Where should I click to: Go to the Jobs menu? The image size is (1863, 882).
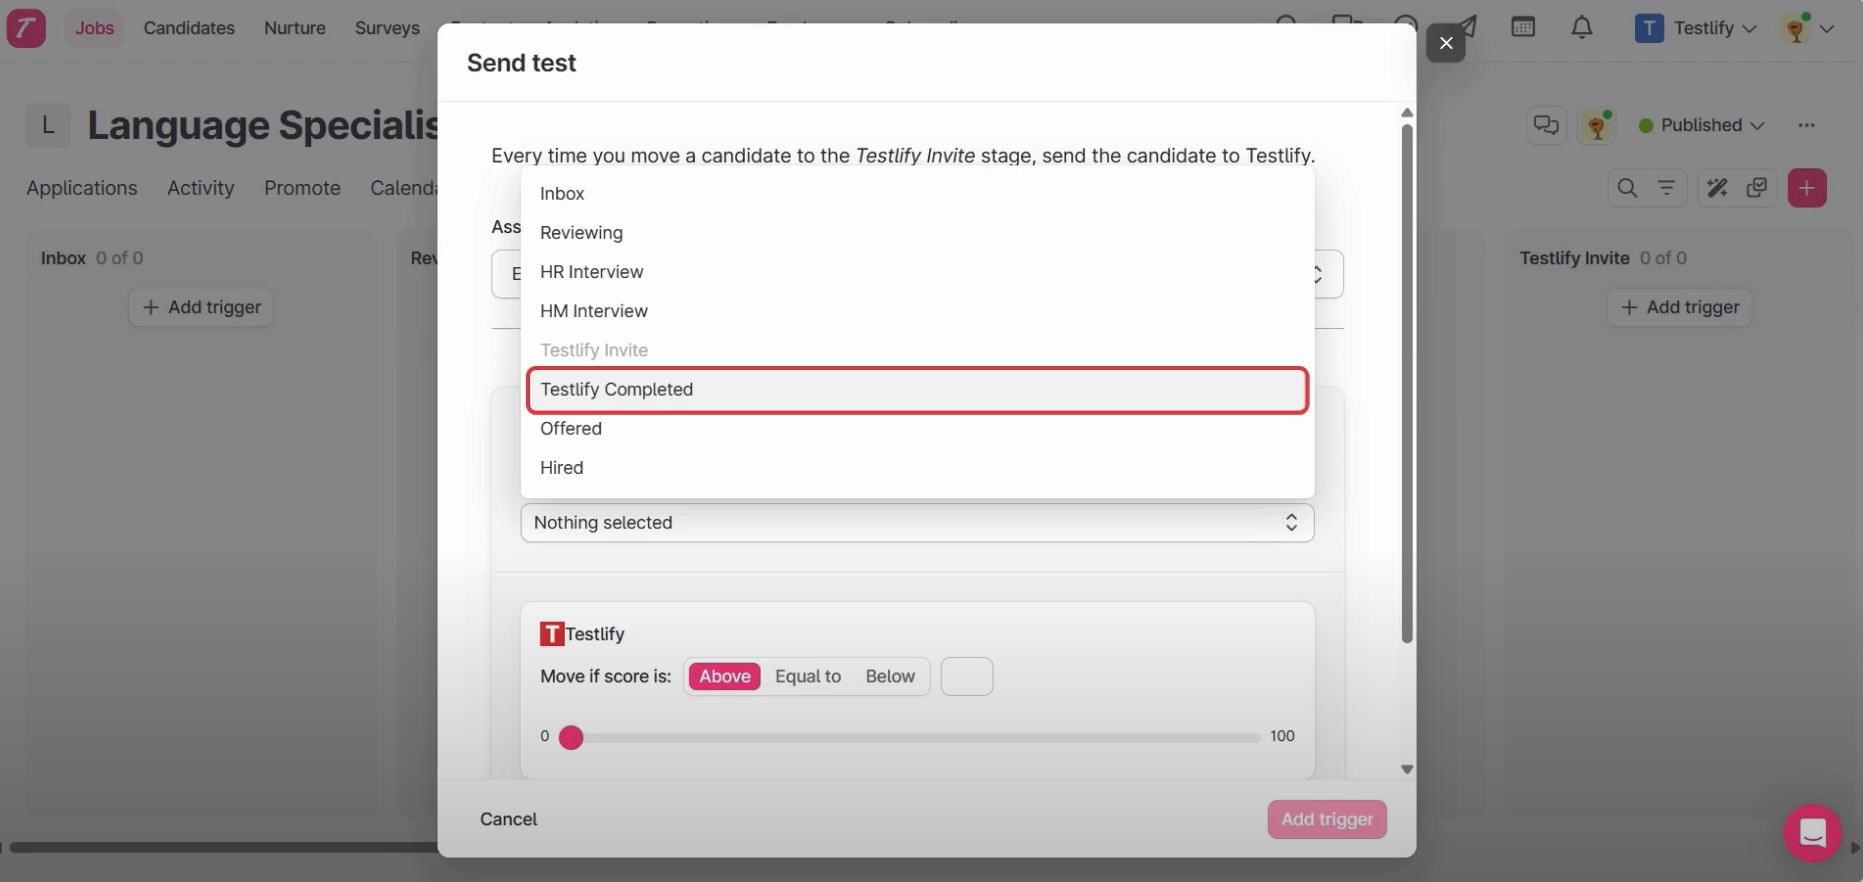coord(95,28)
